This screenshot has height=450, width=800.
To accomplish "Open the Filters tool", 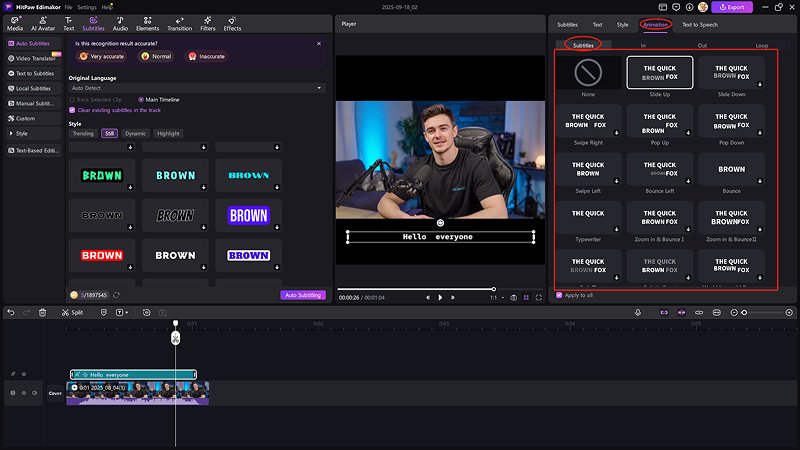I will pyautogui.click(x=207, y=23).
